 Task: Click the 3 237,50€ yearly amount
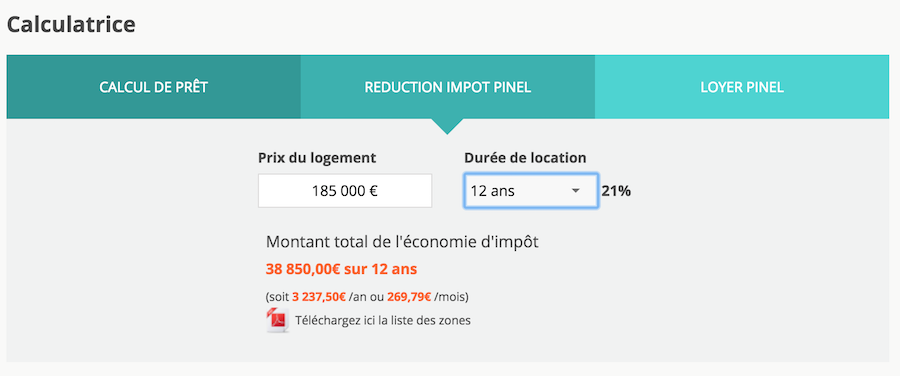click(x=319, y=297)
